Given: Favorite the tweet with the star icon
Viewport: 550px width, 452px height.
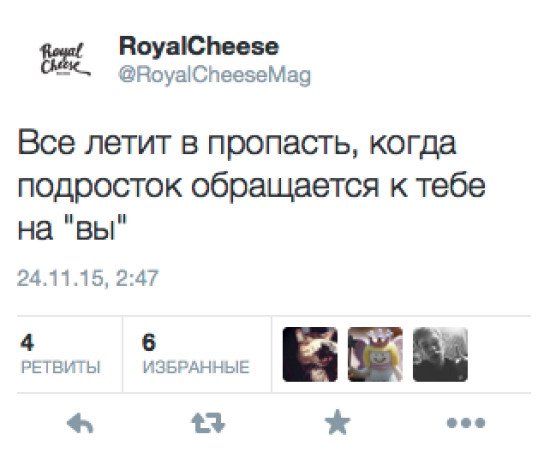Looking at the screenshot, I should click(337, 422).
